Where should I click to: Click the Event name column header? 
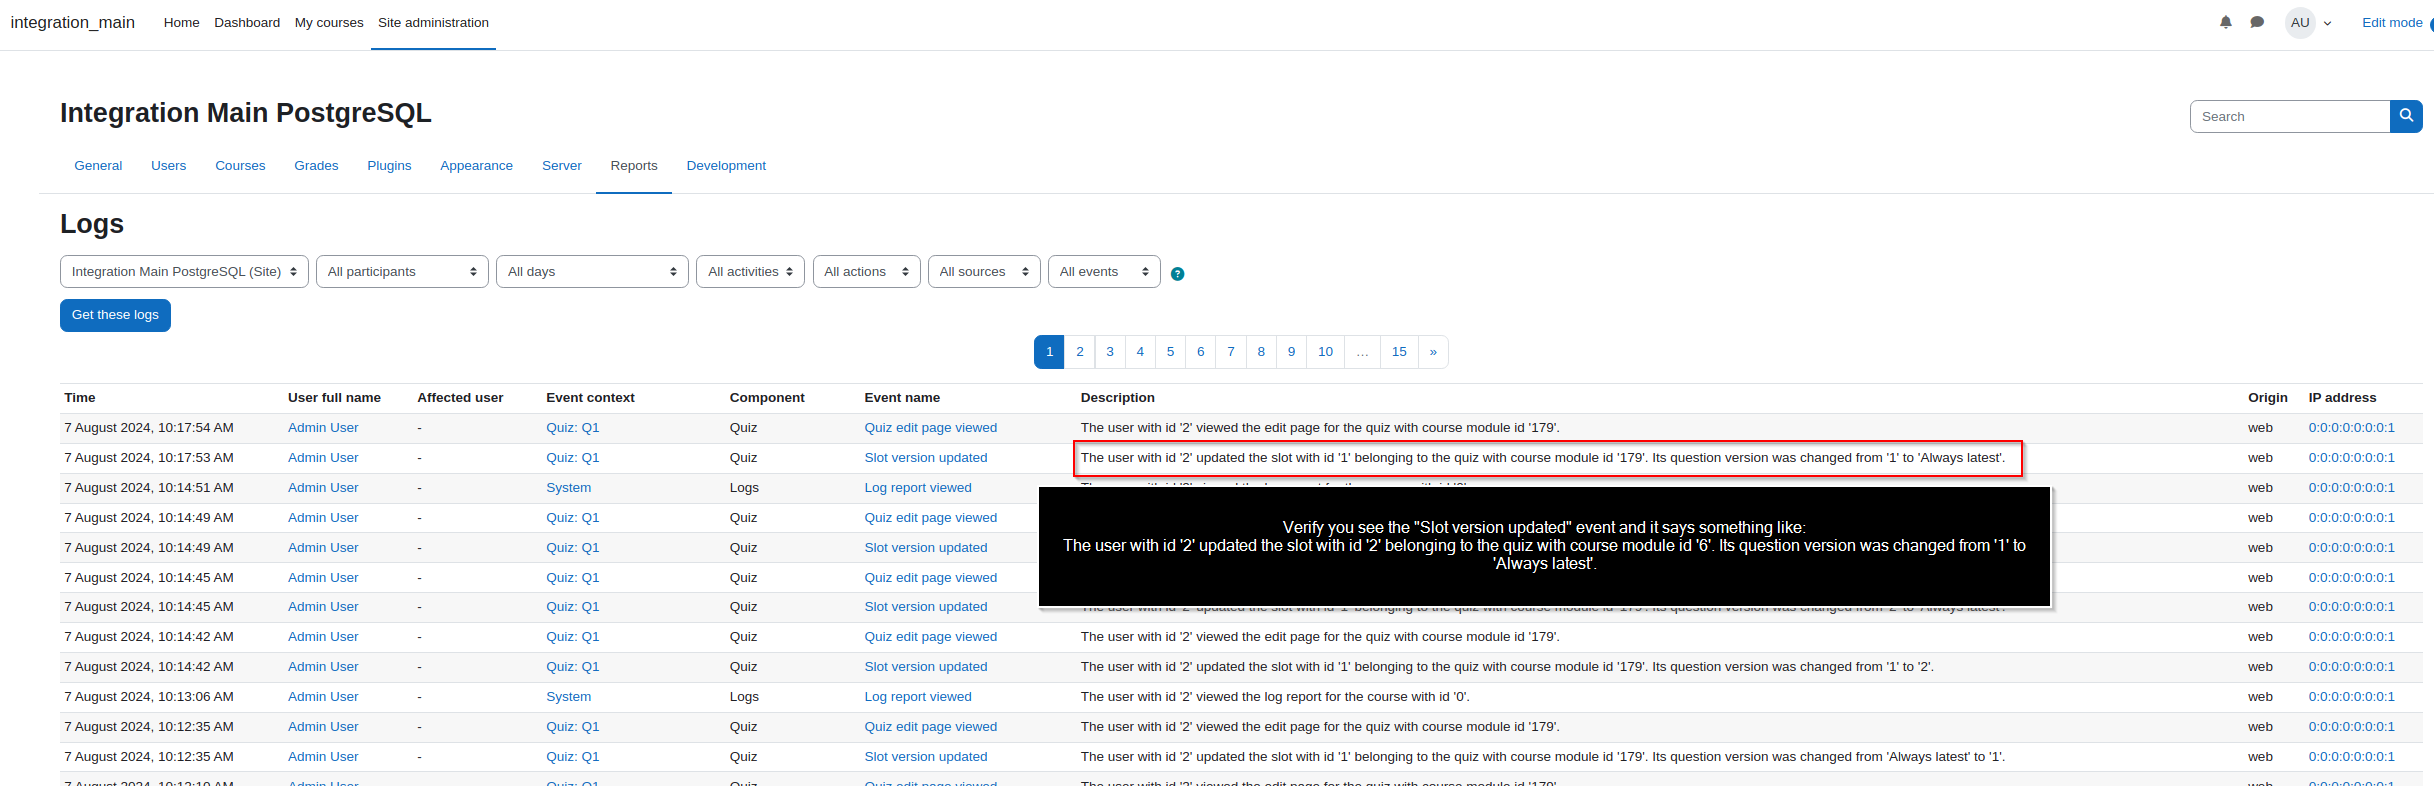(902, 398)
